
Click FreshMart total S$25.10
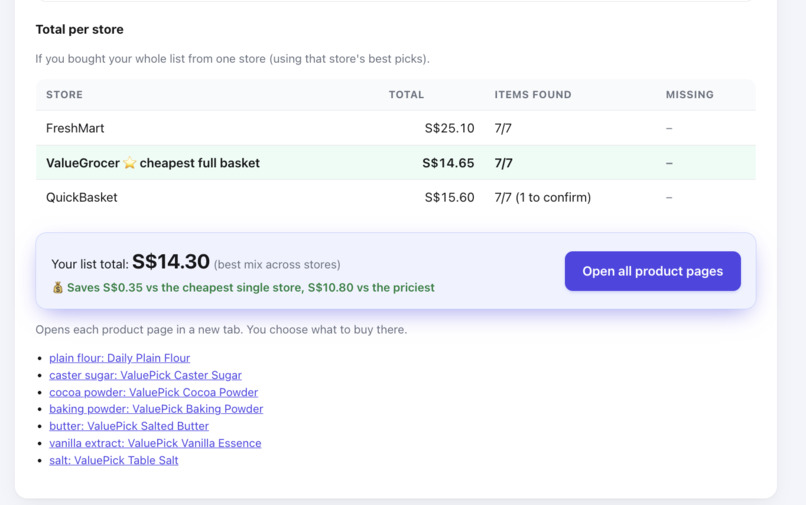[449, 128]
